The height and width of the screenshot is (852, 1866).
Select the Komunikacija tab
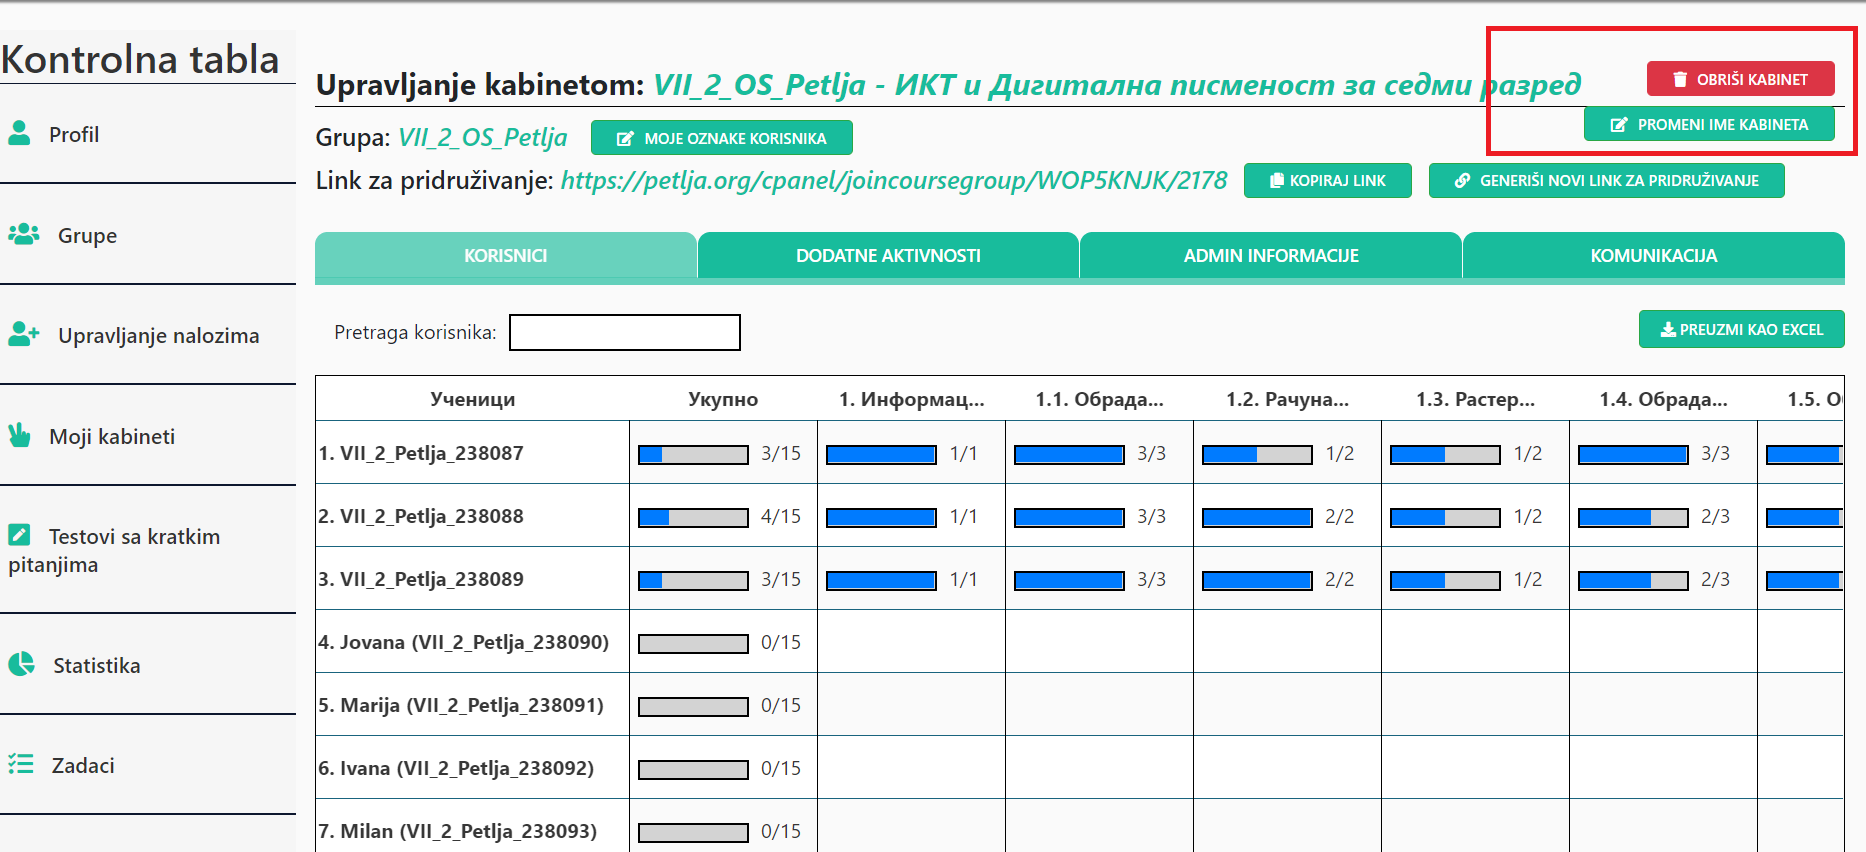1653,256
